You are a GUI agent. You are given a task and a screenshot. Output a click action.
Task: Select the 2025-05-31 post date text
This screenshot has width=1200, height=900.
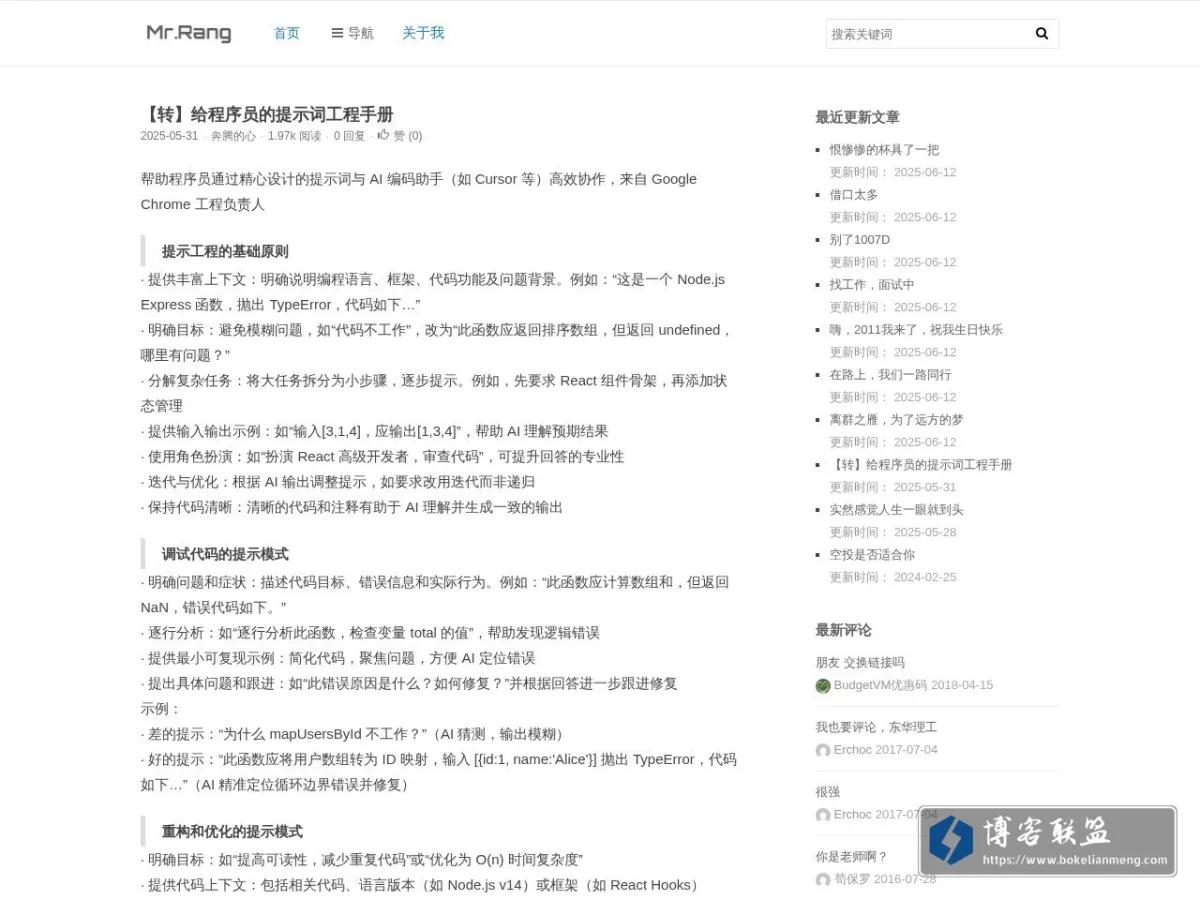(169, 136)
